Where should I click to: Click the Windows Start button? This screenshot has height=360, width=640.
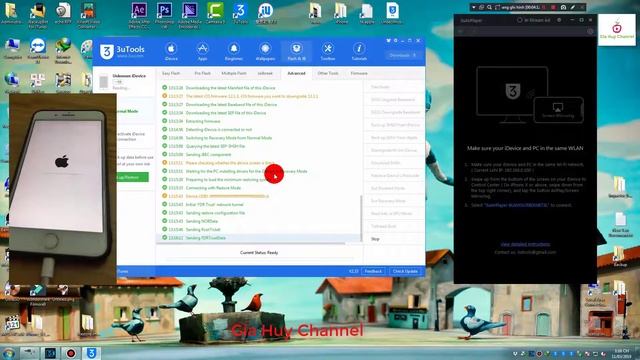coord(8,353)
